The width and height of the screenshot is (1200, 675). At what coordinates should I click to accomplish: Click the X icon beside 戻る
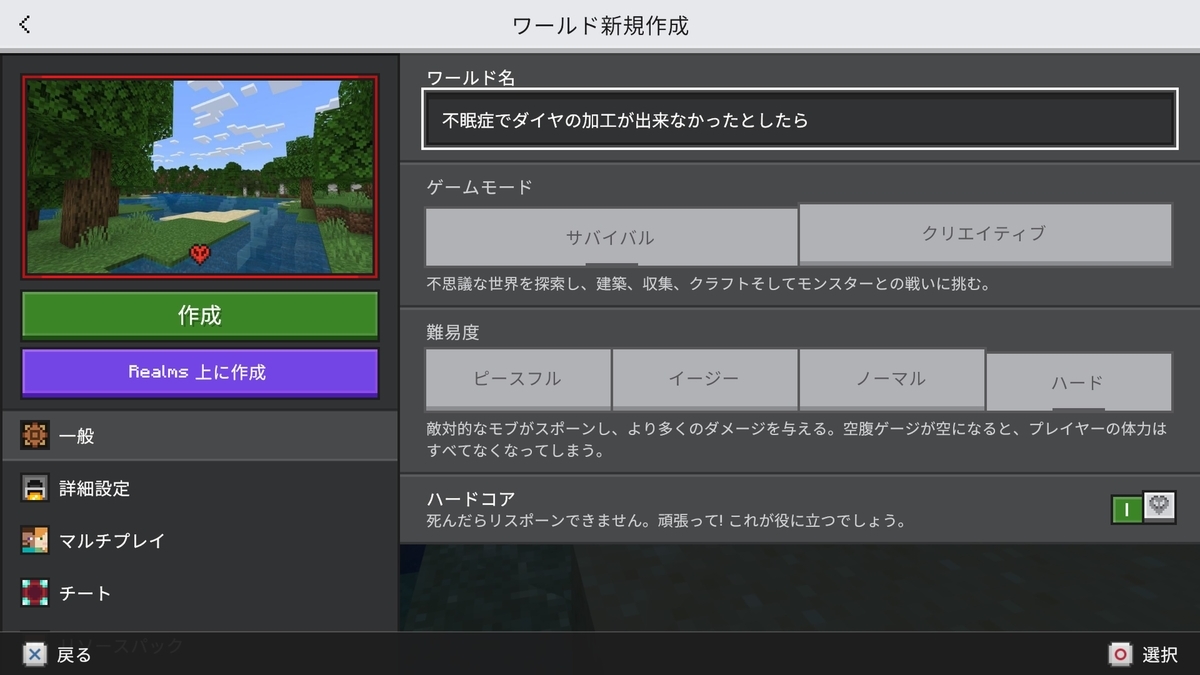pos(34,654)
